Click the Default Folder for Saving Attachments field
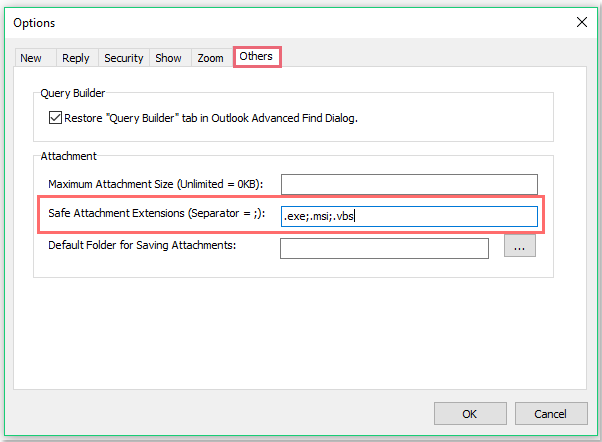The image size is (602, 442). [384, 248]
